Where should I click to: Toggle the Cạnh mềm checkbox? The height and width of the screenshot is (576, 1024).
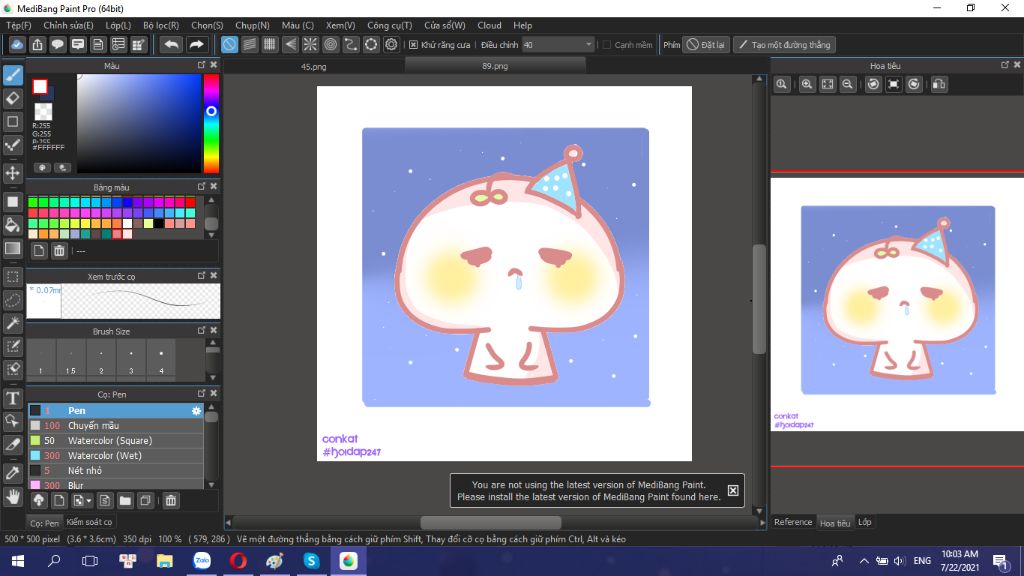[607, 45]
